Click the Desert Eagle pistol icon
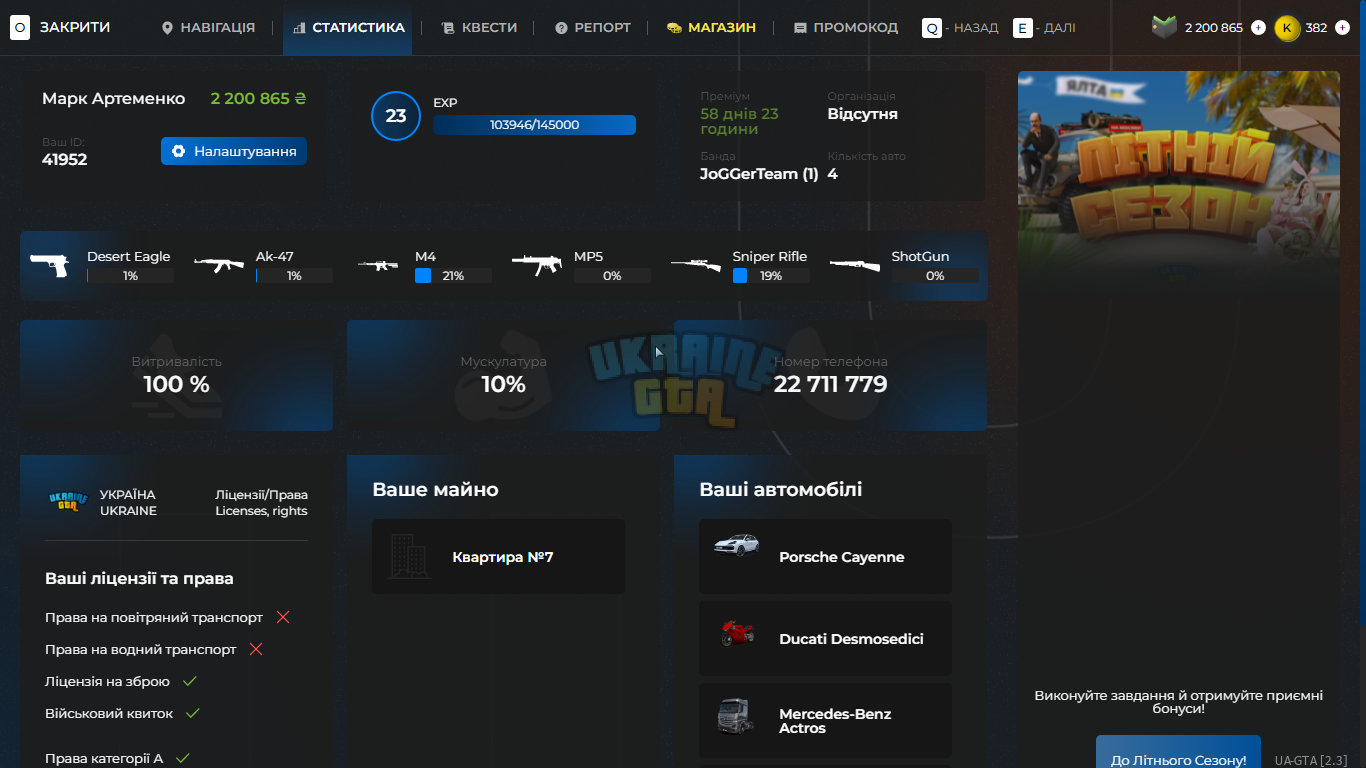Viewport: 1366px width, 768px height. 49,265
